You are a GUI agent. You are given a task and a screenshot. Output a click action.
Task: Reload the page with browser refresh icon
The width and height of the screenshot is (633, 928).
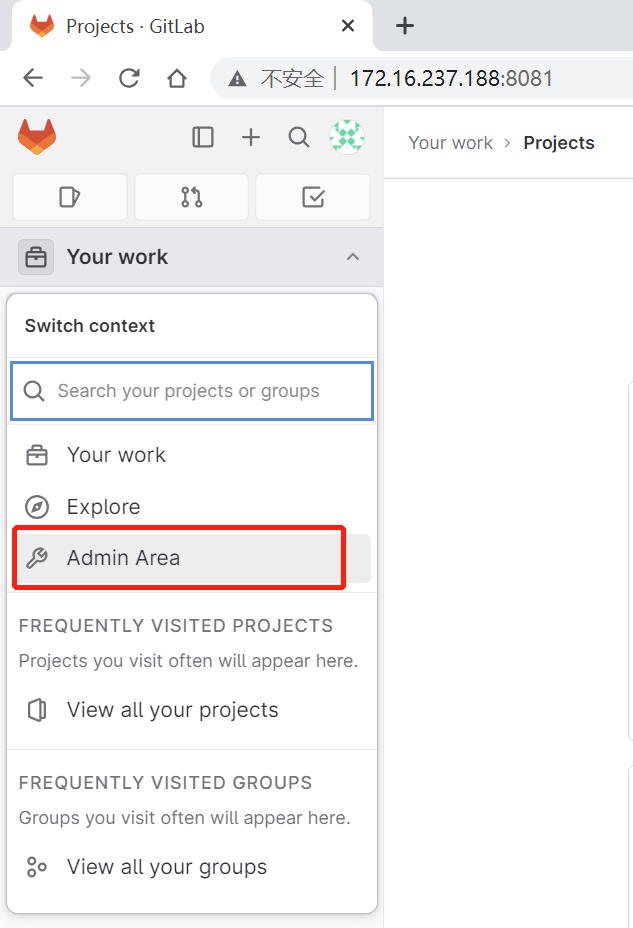(129, 78)
